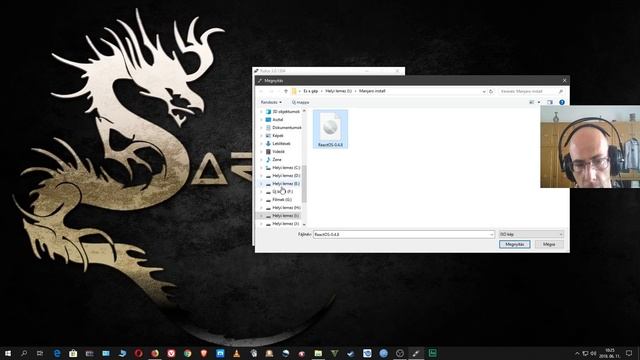Open the help icon in the Open dialog
The width and height of the screenshot is (640, 360).
[x=562, y=102]
